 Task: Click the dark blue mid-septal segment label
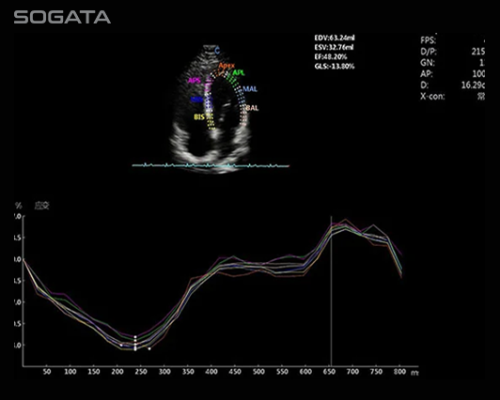point(197,99)
